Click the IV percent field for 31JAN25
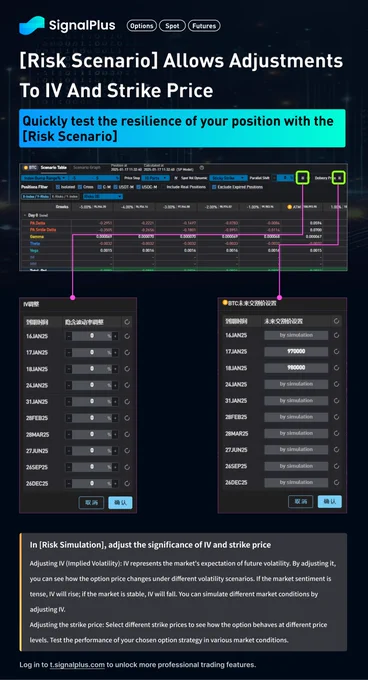368x680 pixels. click(x=92, y=402)
